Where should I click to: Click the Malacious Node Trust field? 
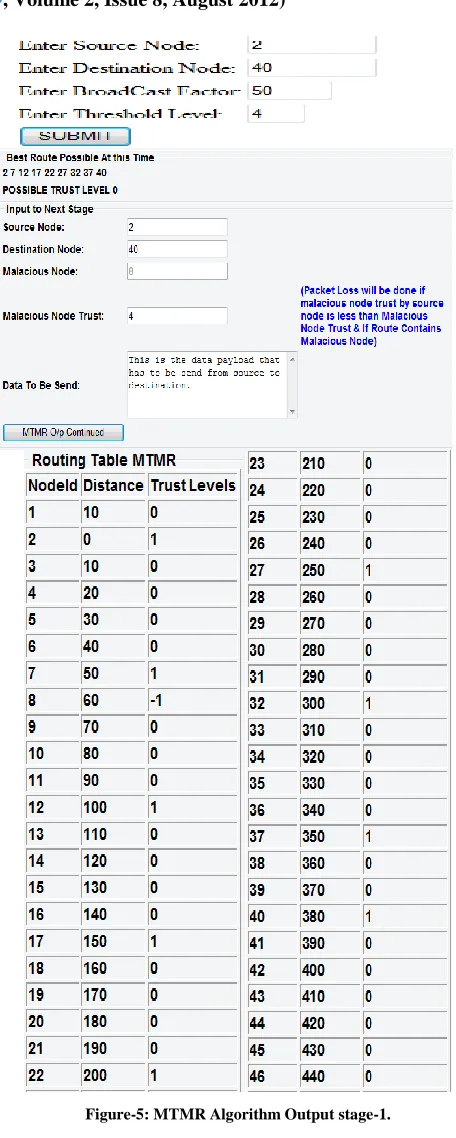coord(176,316)
